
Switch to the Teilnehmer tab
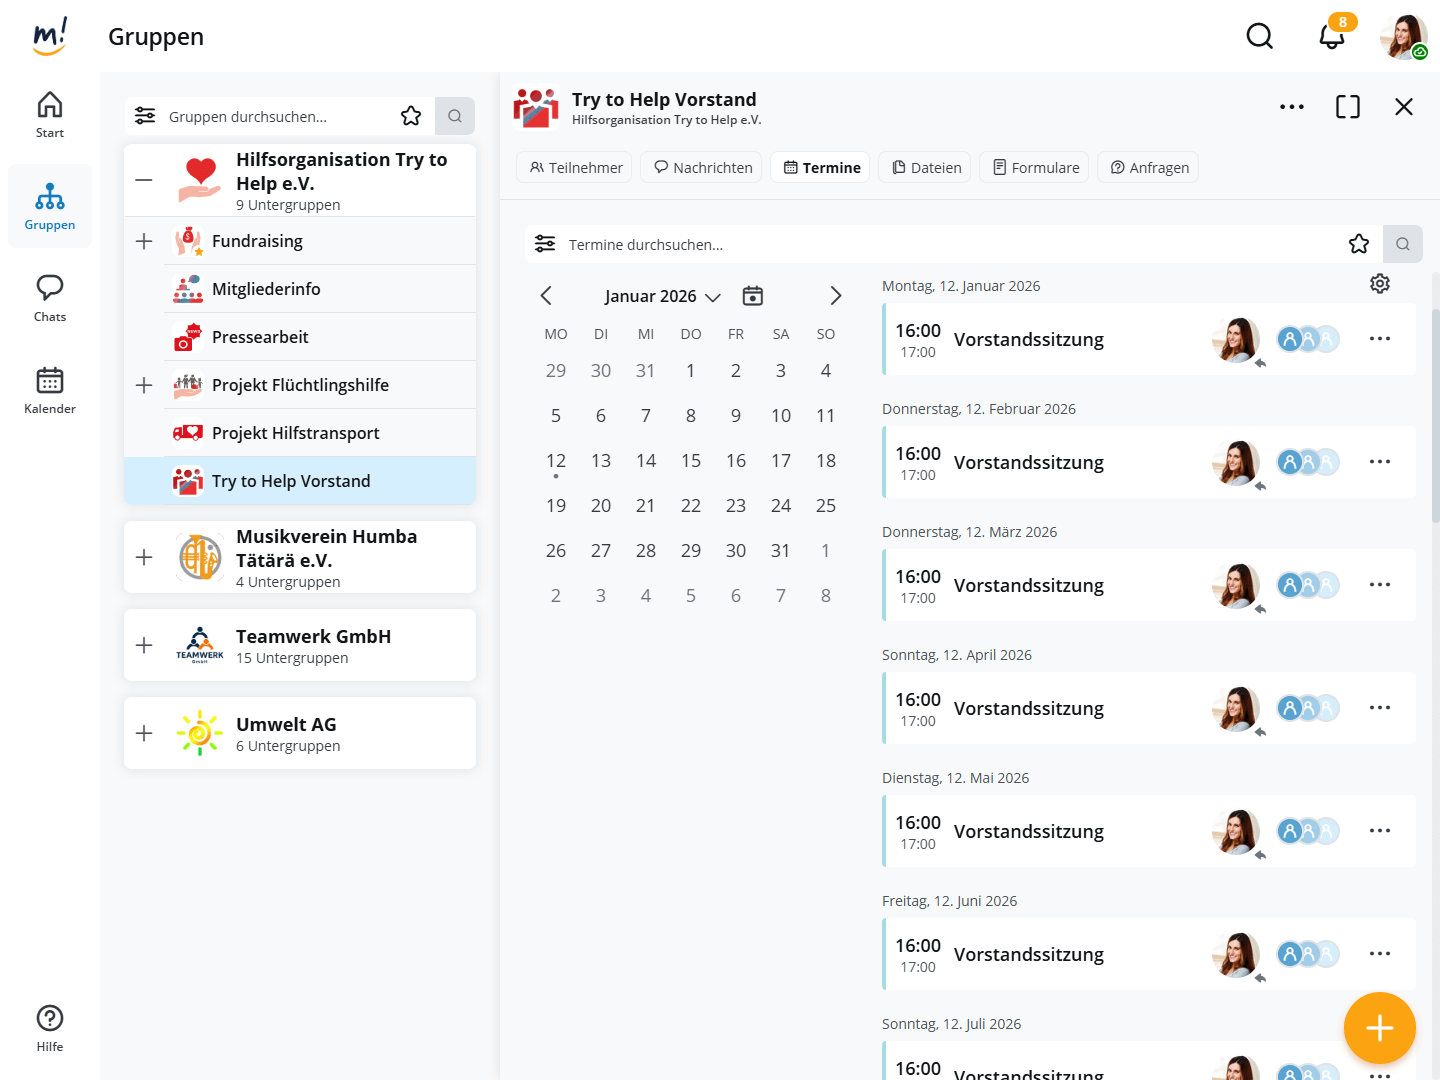tap(575, 168)
